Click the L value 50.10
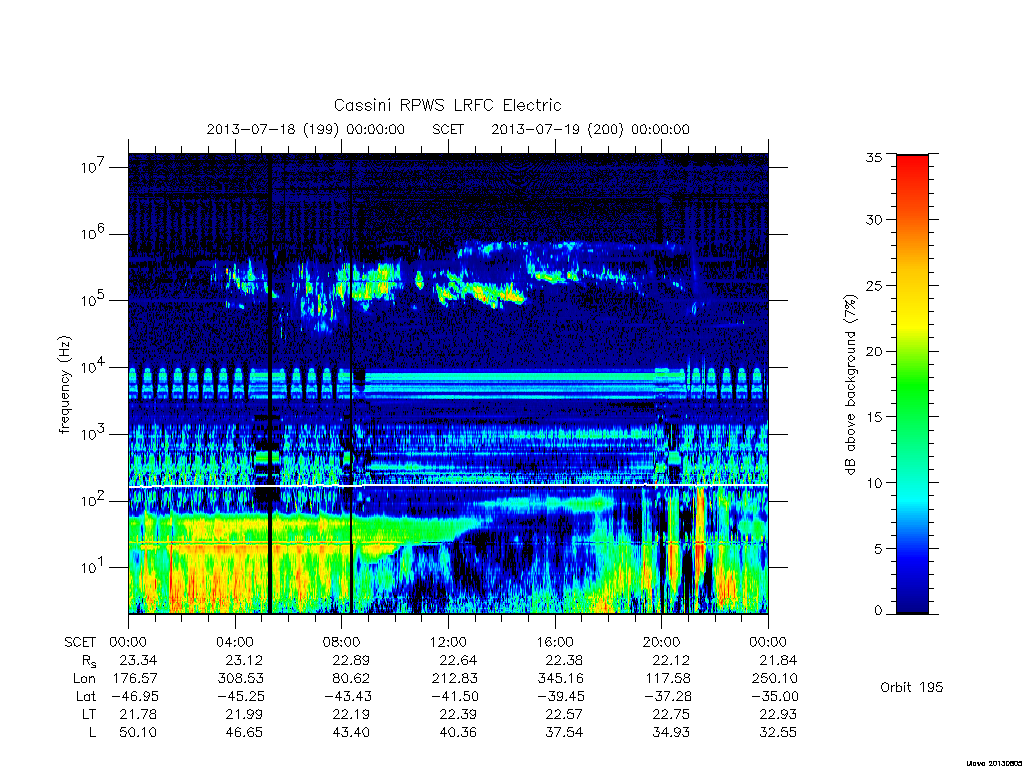 pyautogui.click(x=138, y=733)
